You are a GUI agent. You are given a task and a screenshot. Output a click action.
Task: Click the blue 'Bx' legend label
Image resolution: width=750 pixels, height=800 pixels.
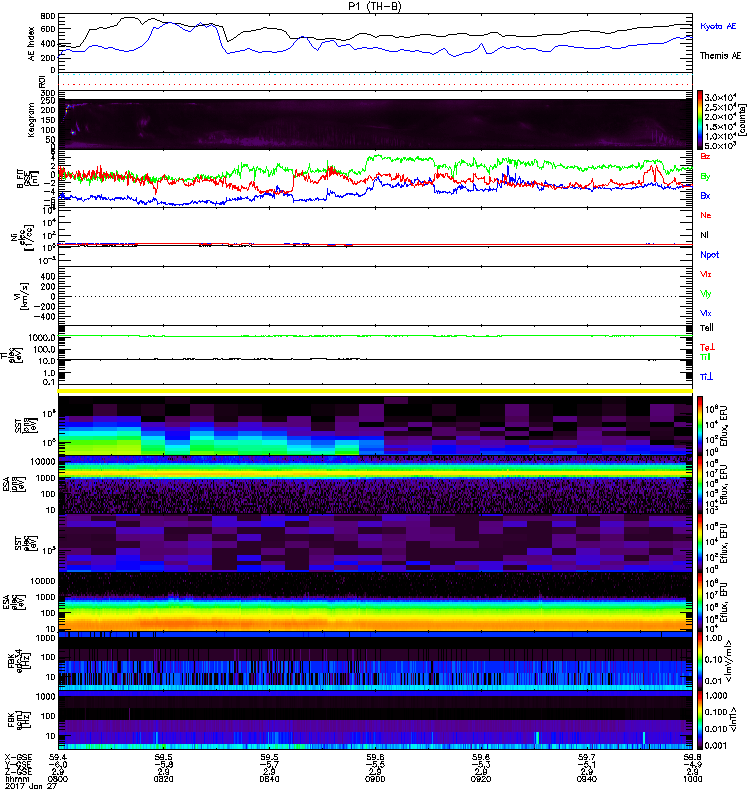click(705, 195)
